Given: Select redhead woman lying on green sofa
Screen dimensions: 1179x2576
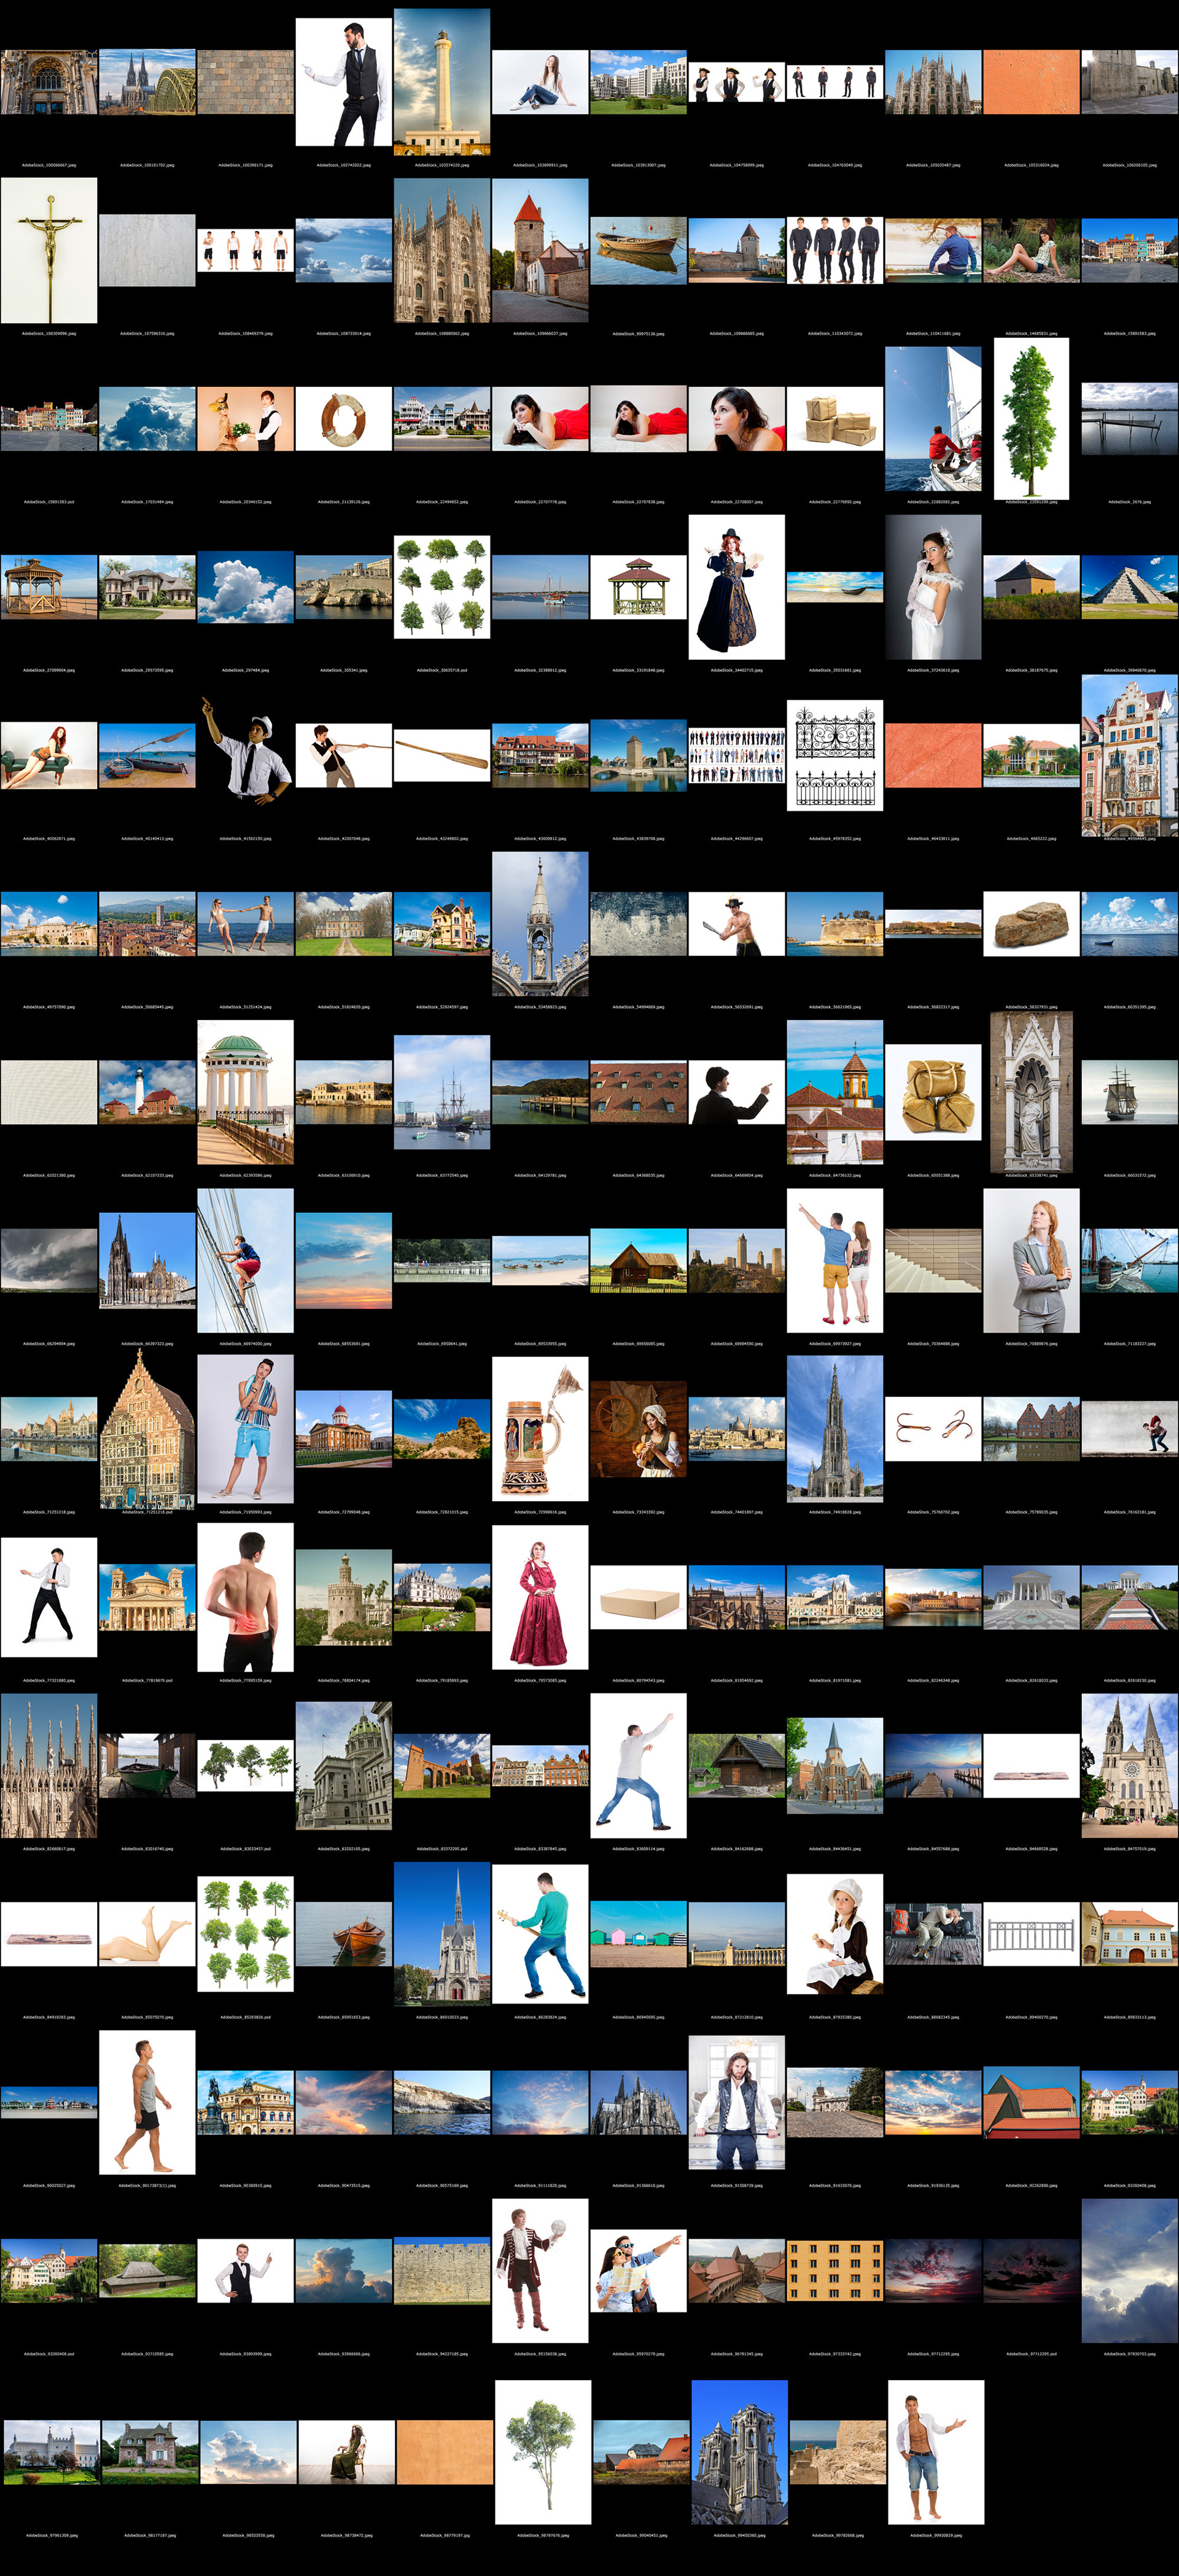Looking at the screenshot, I should point(49,755).
